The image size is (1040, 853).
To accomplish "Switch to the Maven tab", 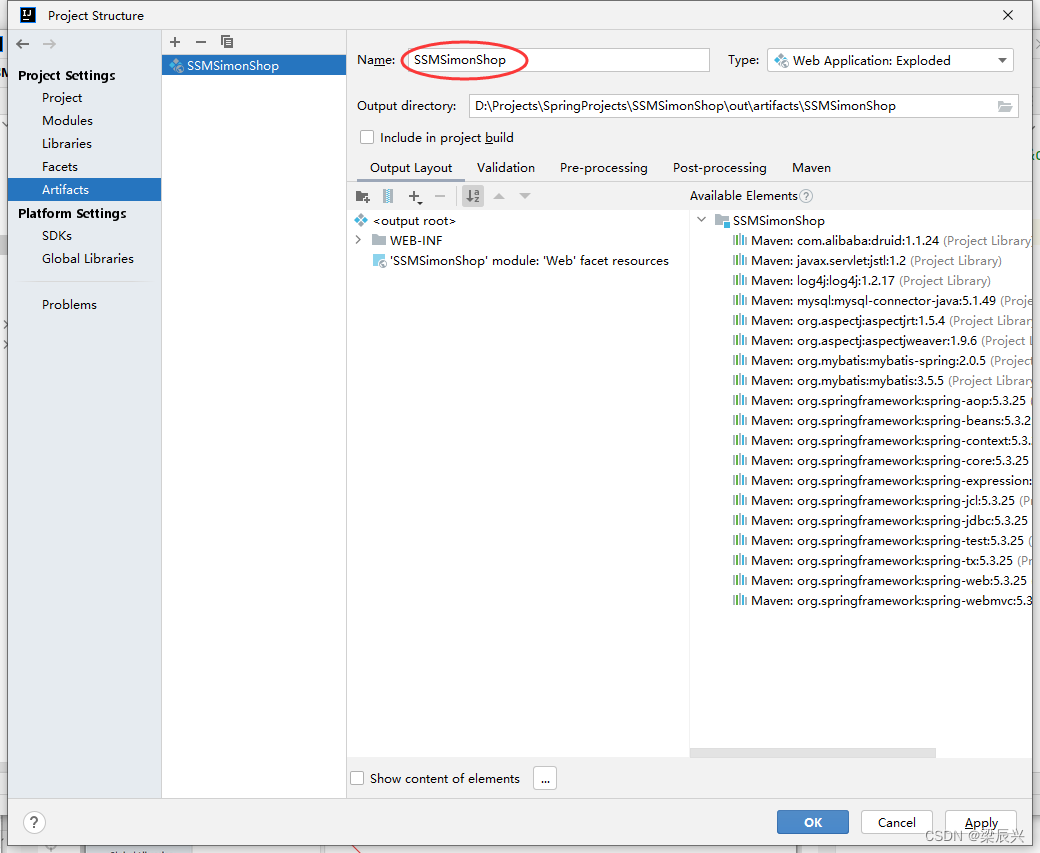I will pos(811,168).
